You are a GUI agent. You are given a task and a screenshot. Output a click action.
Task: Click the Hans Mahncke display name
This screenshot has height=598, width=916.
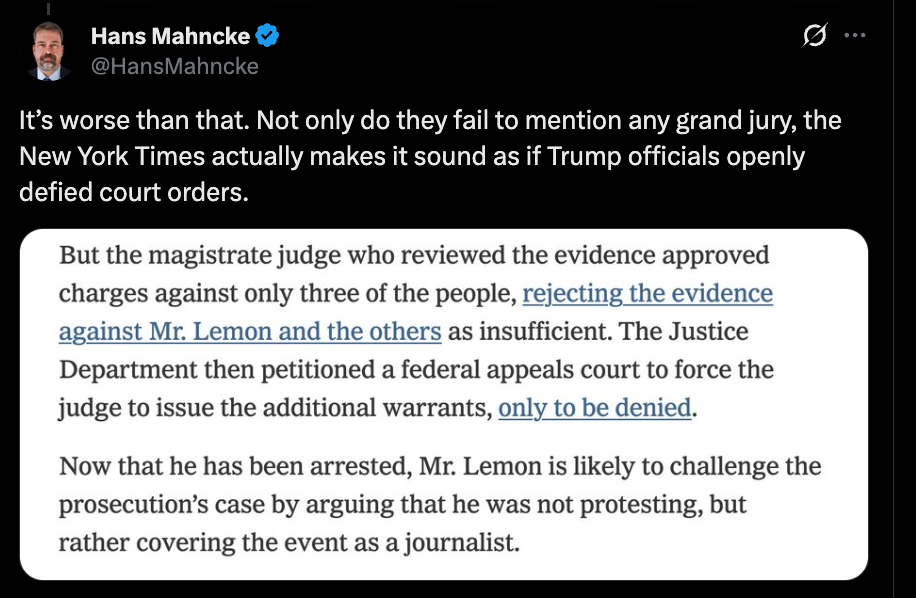pos(170,37)
